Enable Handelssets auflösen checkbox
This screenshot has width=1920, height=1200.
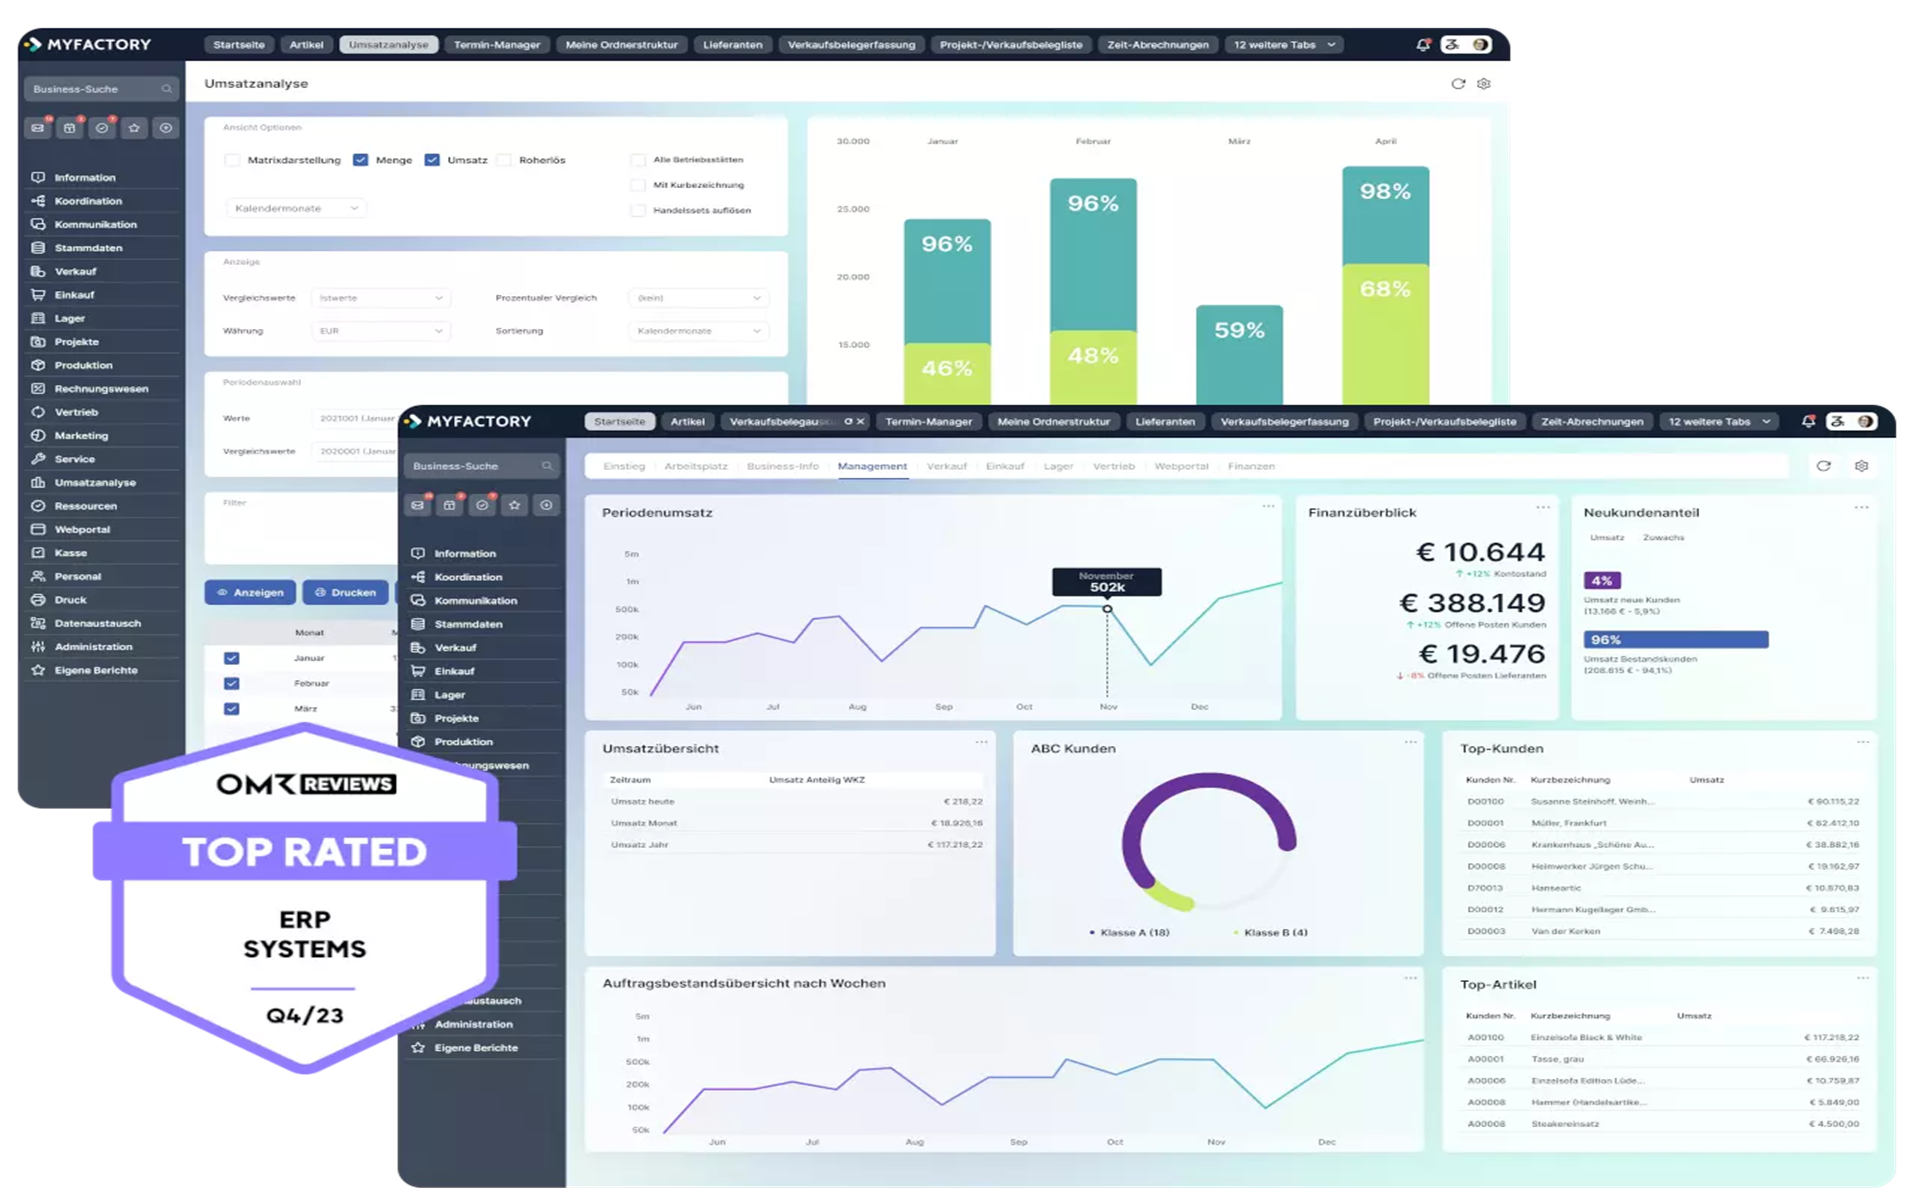pyautogui.click(x=638, y=211)
